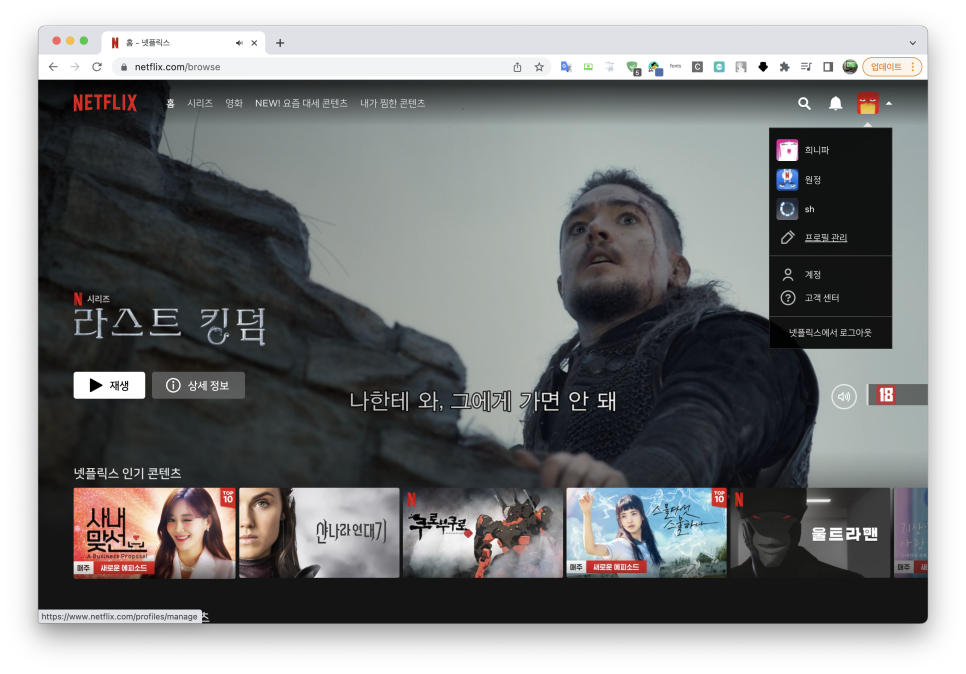Click the teal square extension icon
The height and width of the screenshot is (674, 966).
[719, 67]
